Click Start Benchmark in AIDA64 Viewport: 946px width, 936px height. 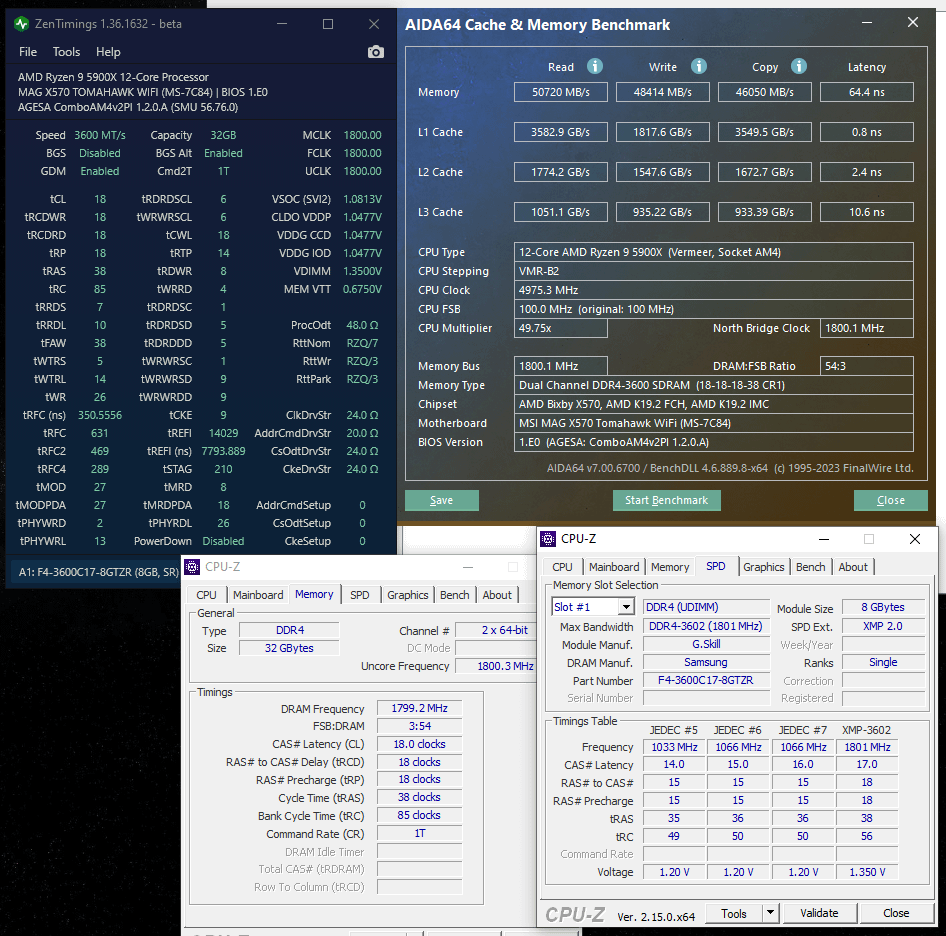[667, 500]
